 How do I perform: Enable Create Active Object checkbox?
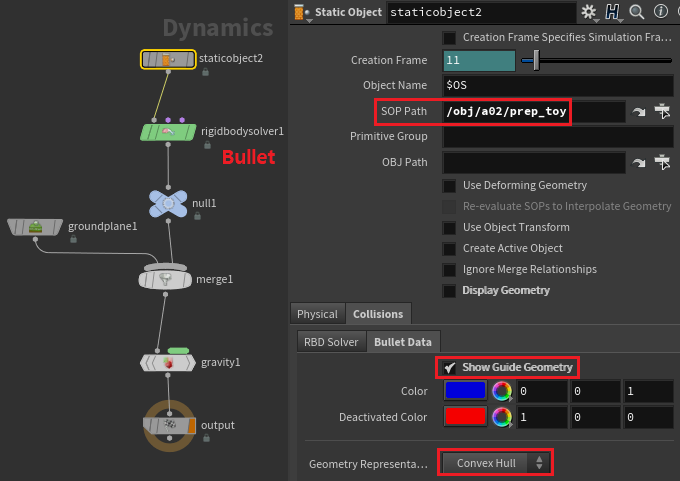pyautogui.click(x=449, y=249)
